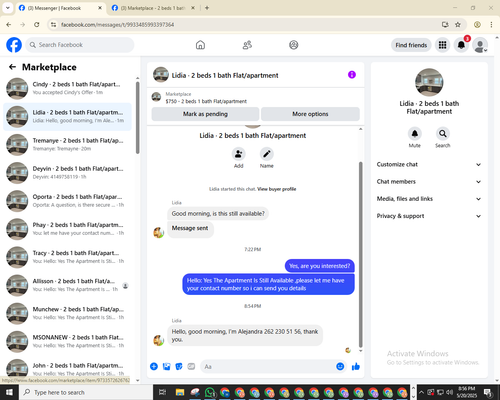Switch to the Marketplace 2 beds tab

[x=153, y=8]
